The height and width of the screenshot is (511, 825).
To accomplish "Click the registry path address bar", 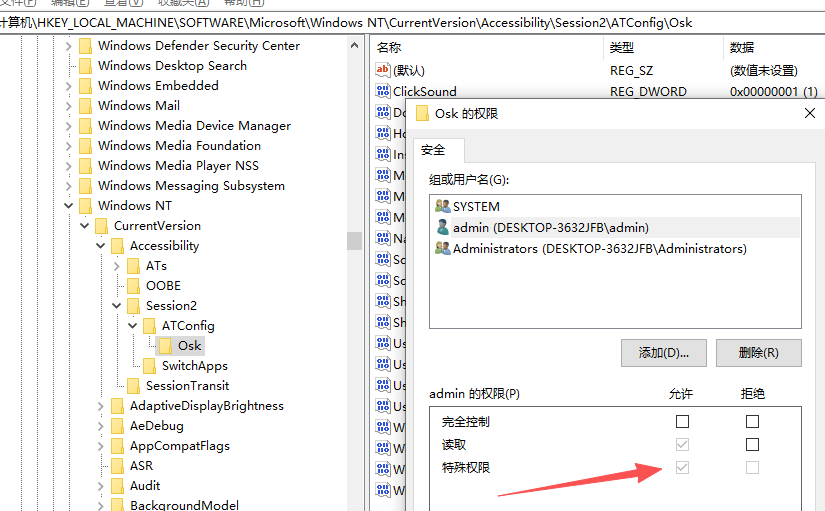I will [400, 22].
